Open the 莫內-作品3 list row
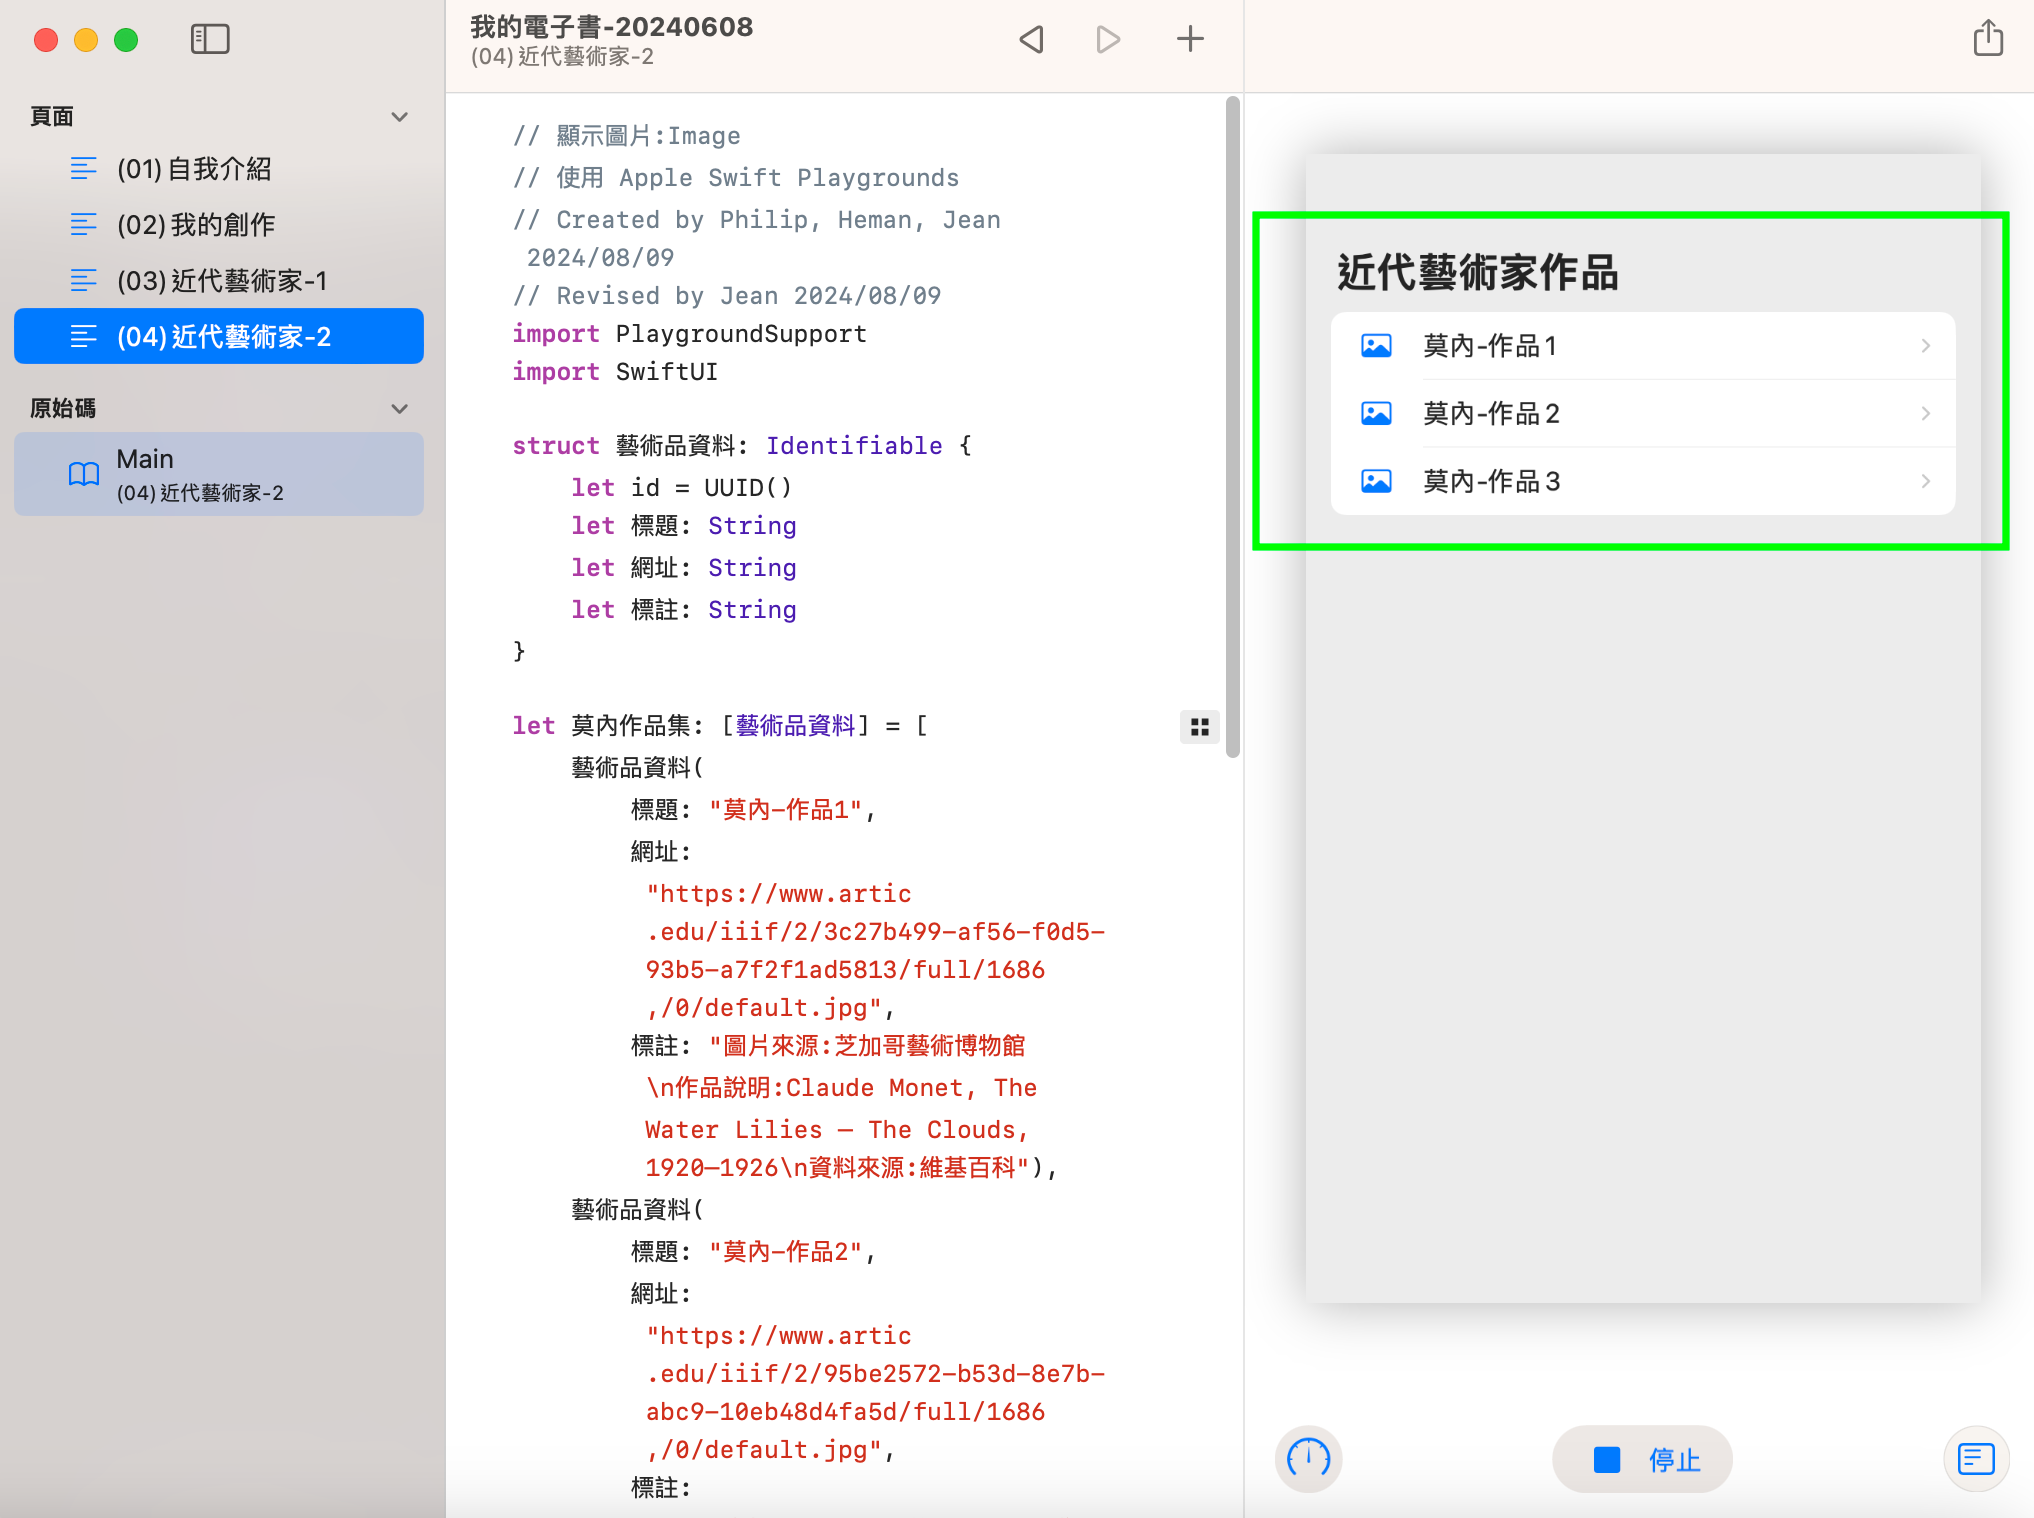The width and height of the screenshot is (2034, 1518). tap(1642, 482)
